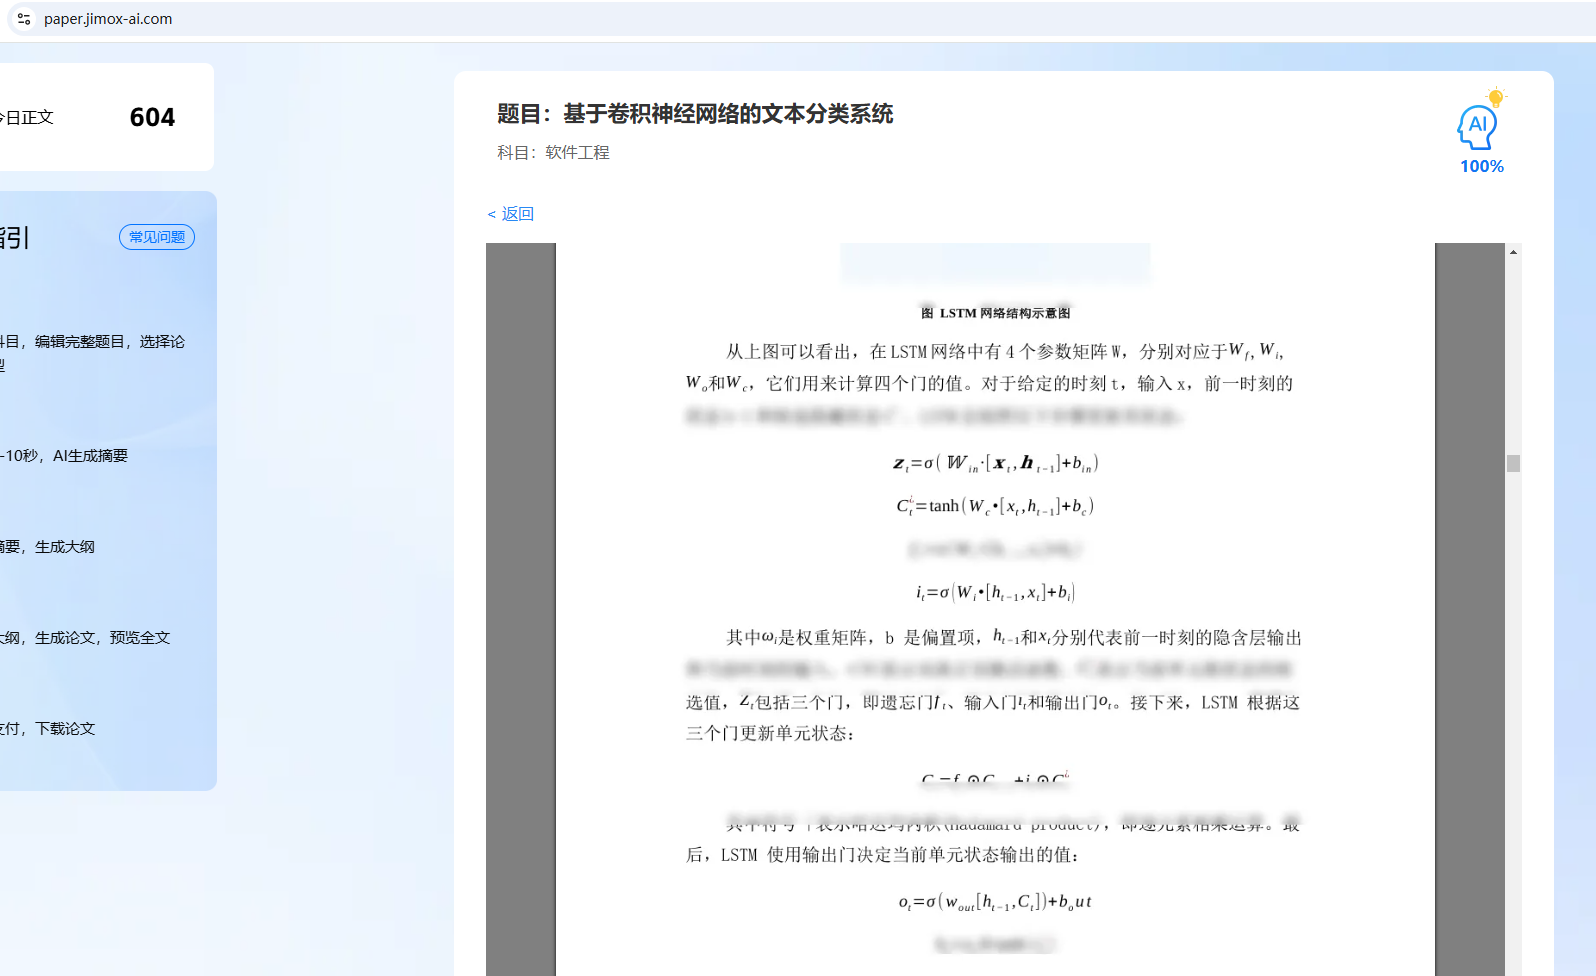The image size is (1596, 976).
Task: Click the formula for output gate o_t
Action: tap(995, 902)
